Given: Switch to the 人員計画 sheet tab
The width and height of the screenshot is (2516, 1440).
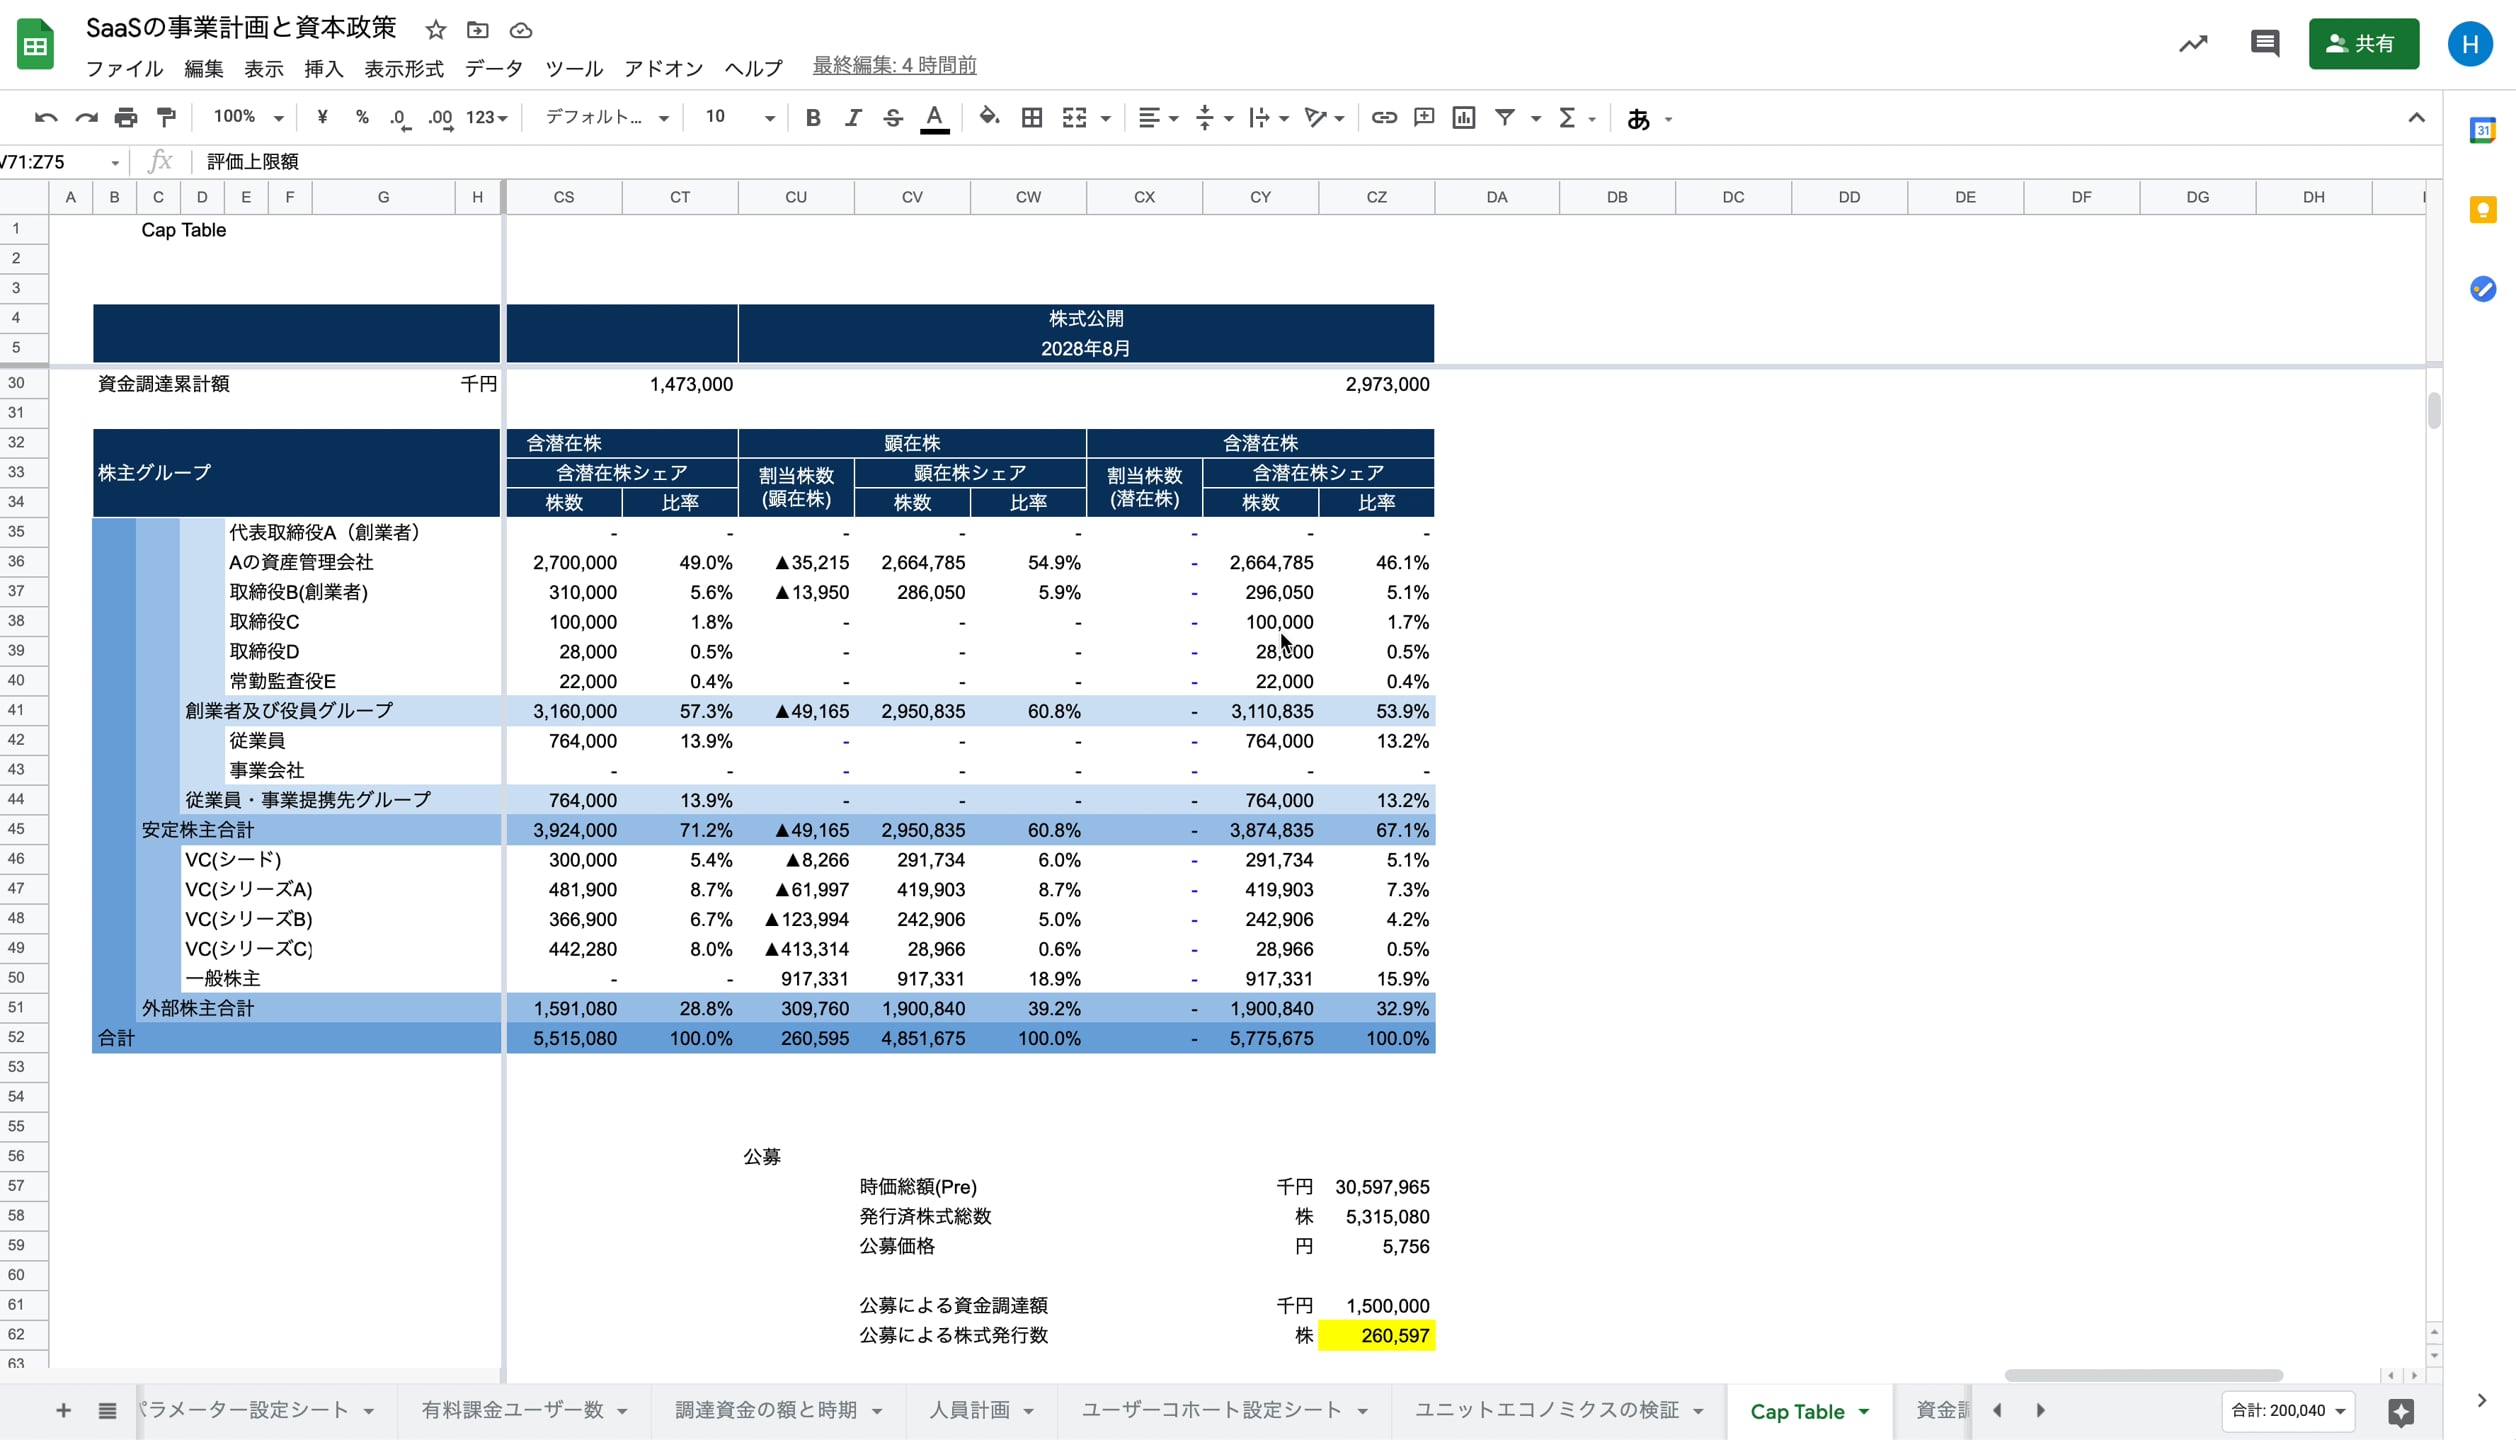Looking at the screenshot, I should click(968, 1410).
